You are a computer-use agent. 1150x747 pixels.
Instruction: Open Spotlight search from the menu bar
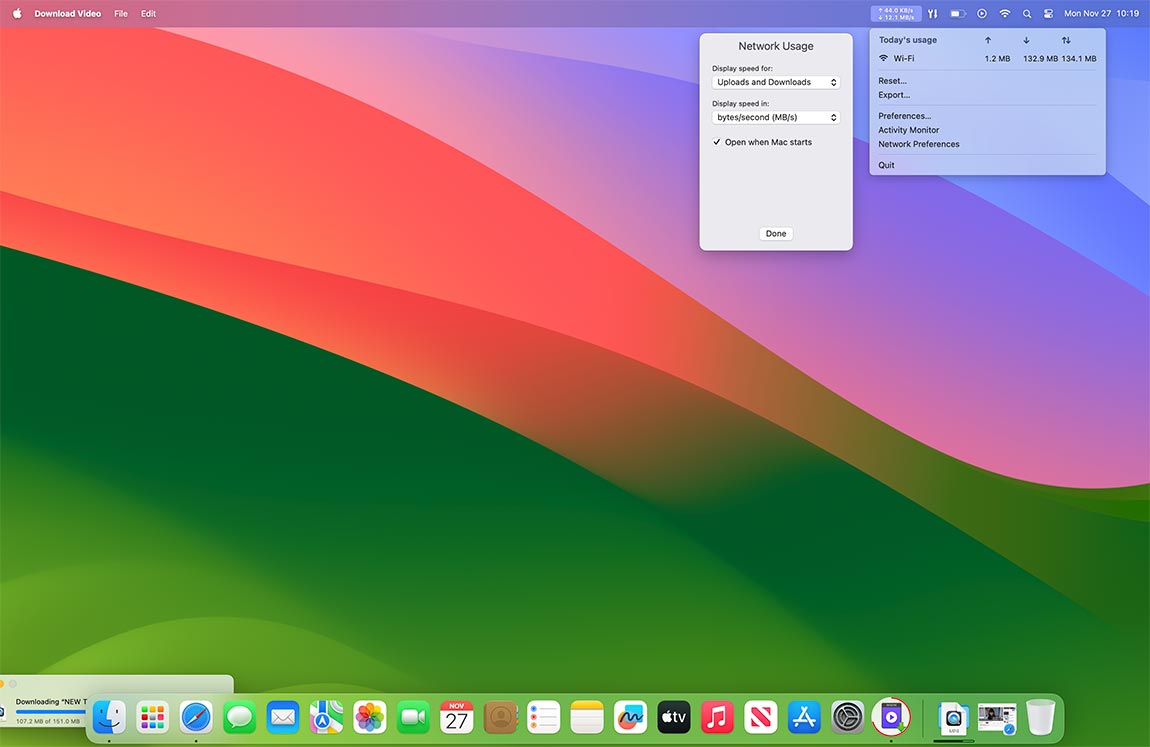[x=1026, y=13]
